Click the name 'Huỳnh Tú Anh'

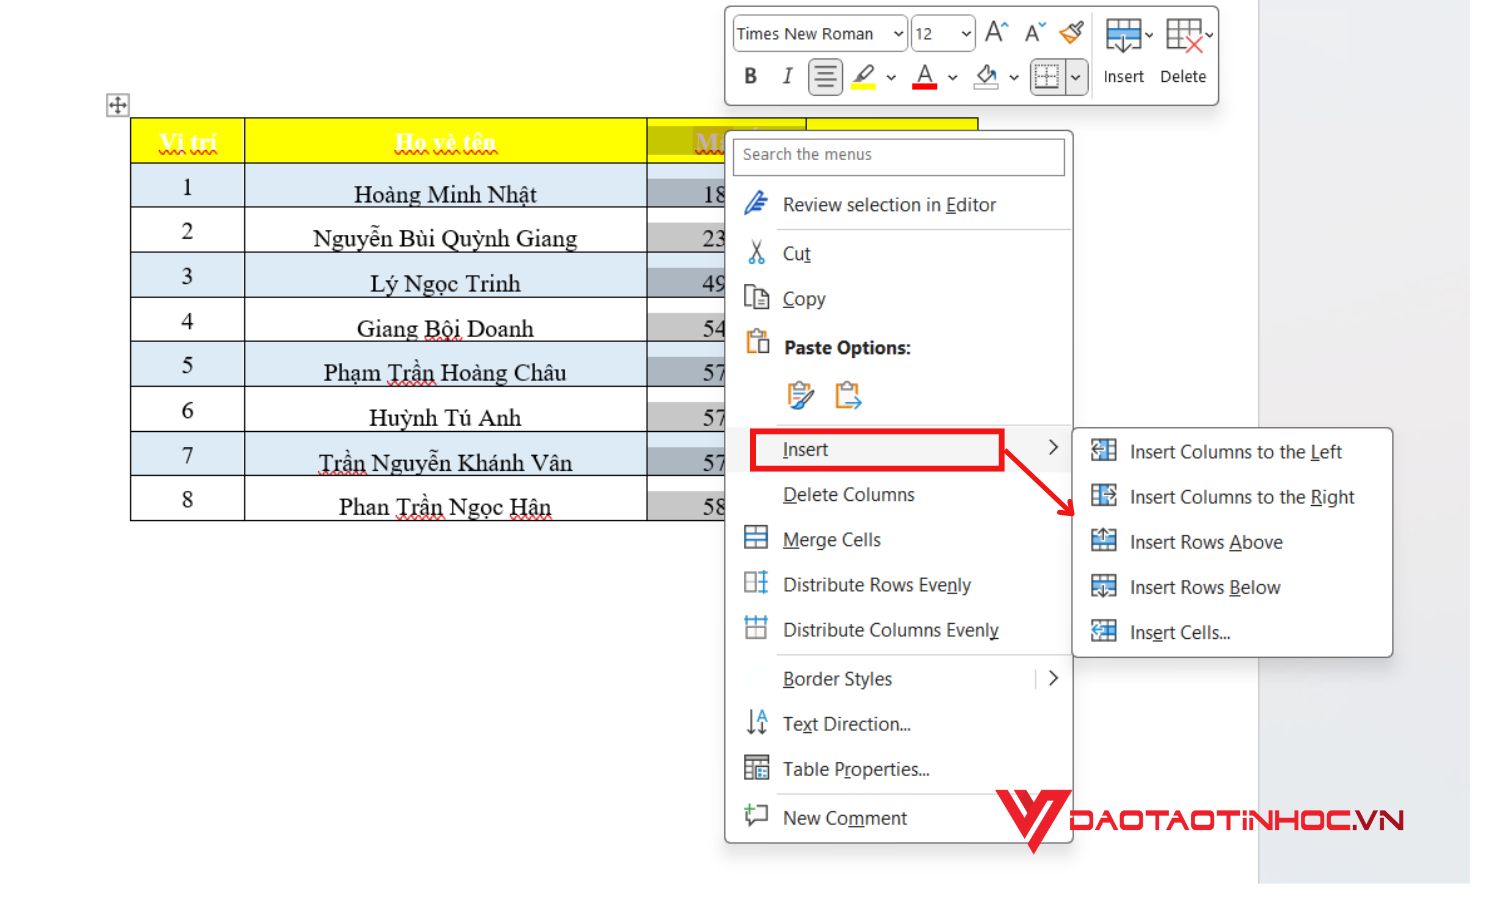(x=445, y=417)
